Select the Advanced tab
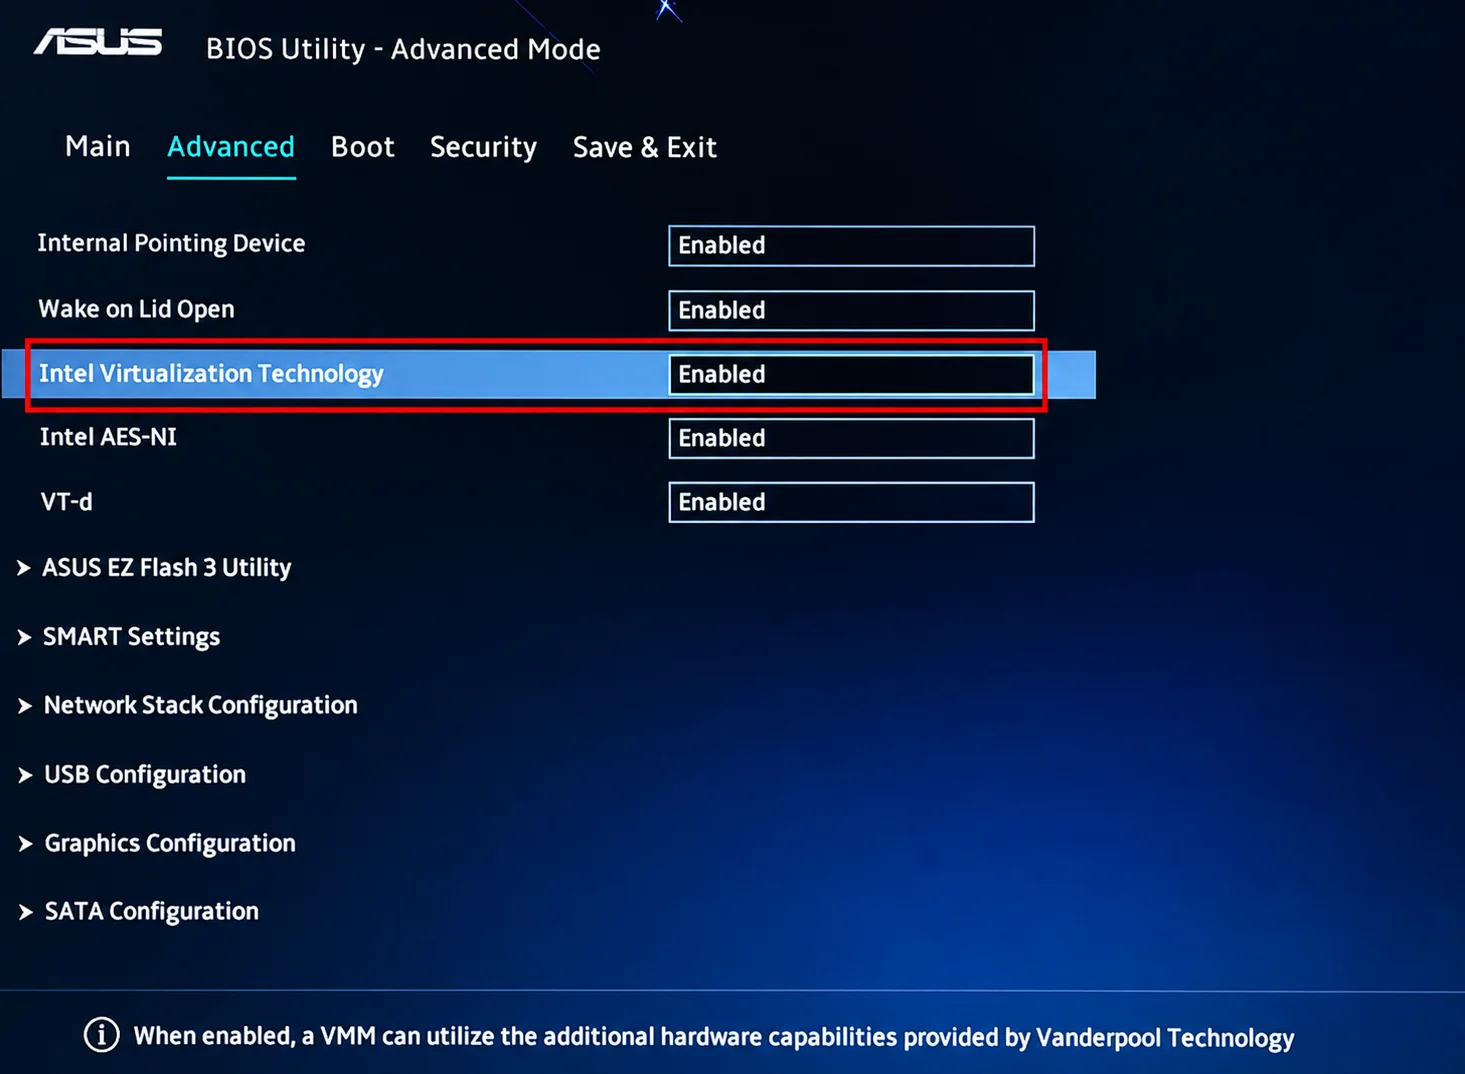1465x1074 pixels. click(231, 147)
